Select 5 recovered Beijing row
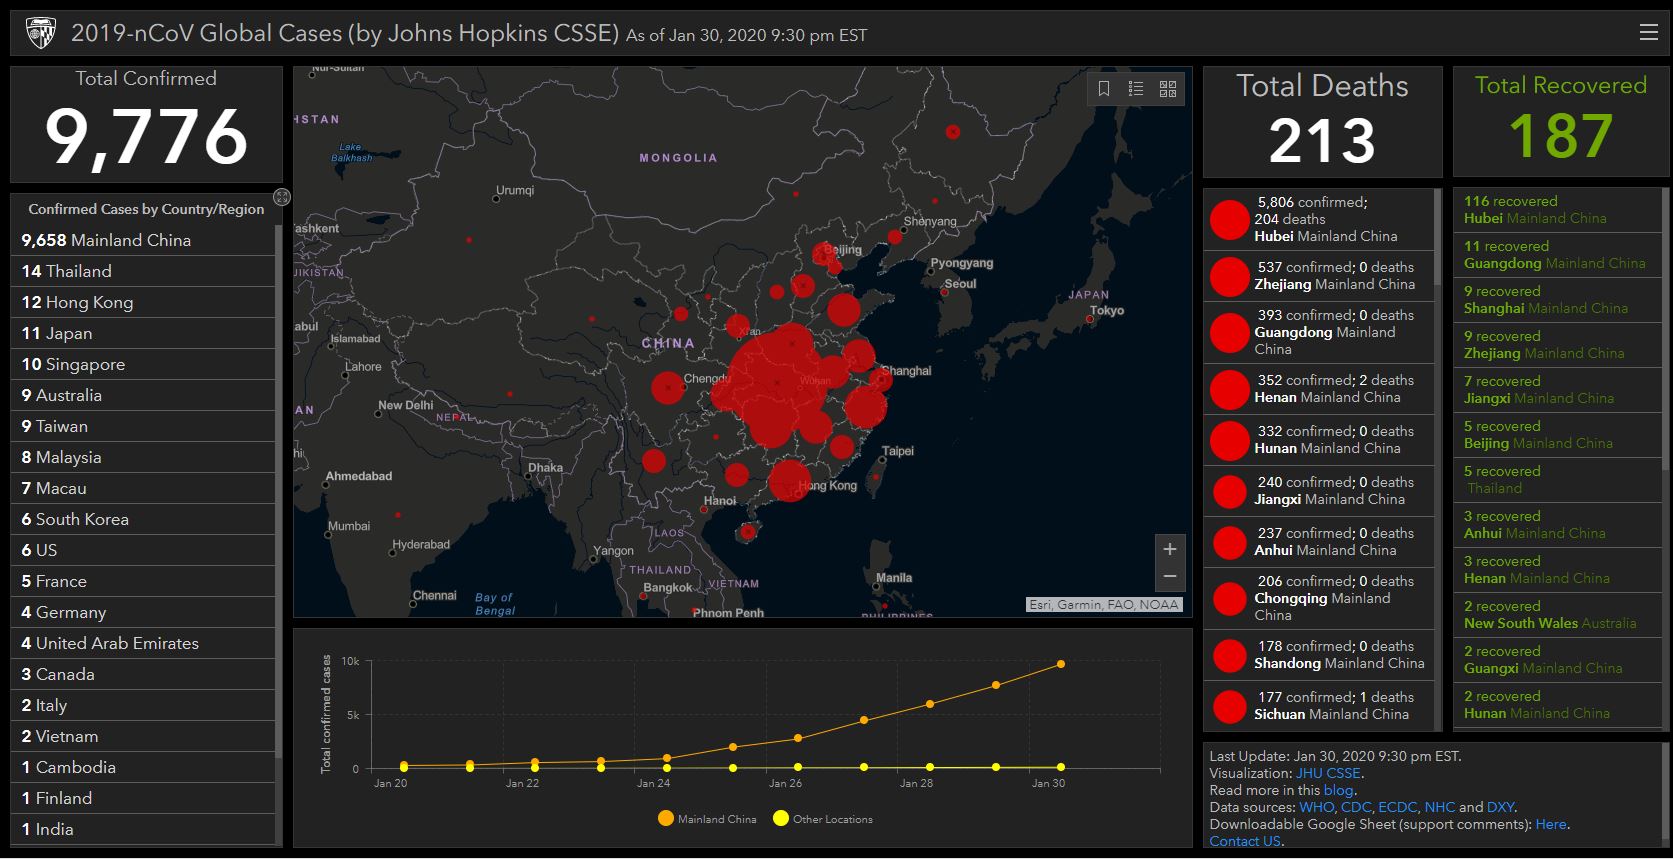Screen dimensions: 1673x862 tap(1557, 435)
